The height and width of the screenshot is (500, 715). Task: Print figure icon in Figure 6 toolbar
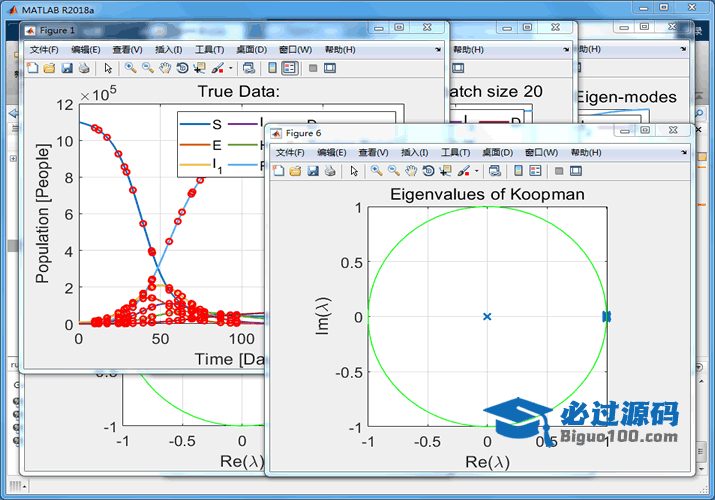[330, 171]
